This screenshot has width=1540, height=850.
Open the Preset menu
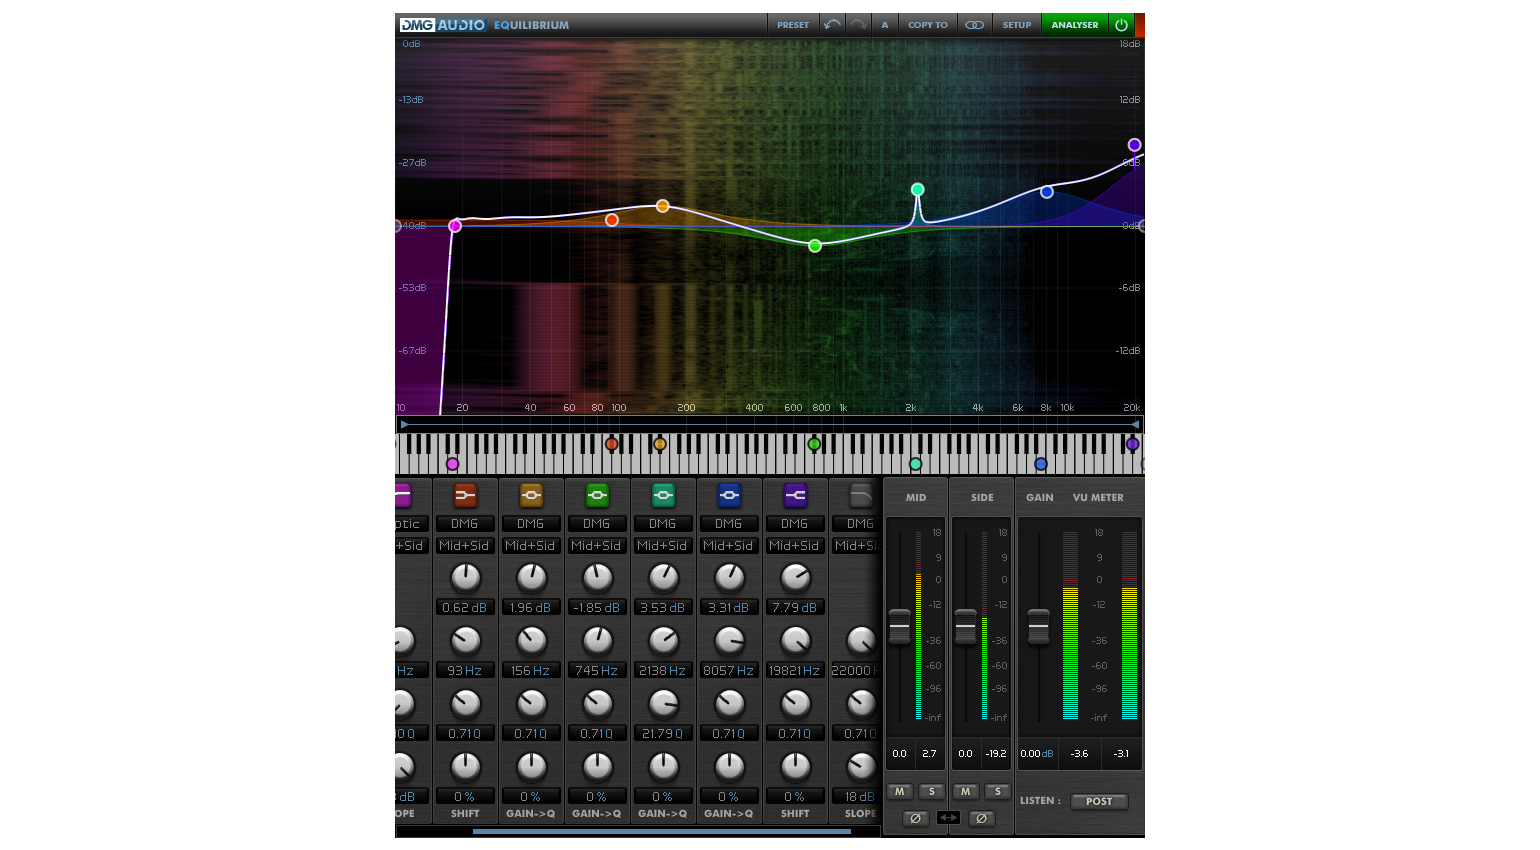(x=793, y=25)
